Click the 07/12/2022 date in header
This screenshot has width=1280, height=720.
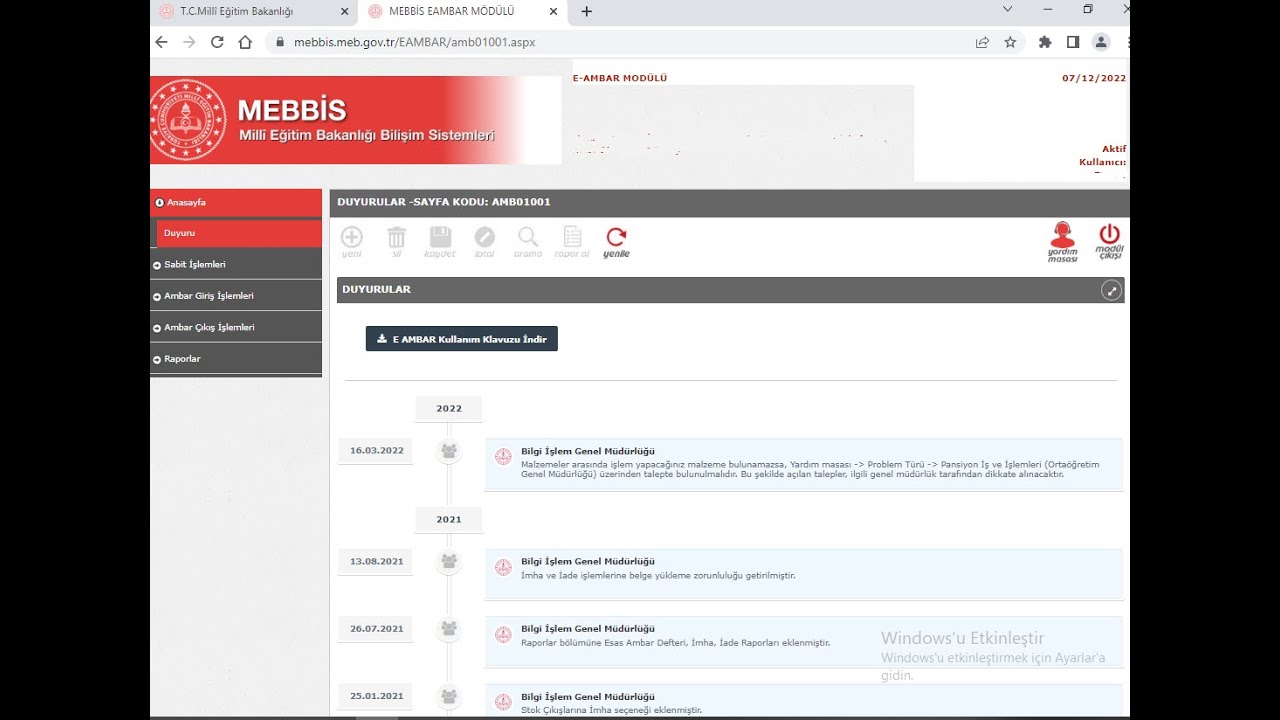[1094, 78]
